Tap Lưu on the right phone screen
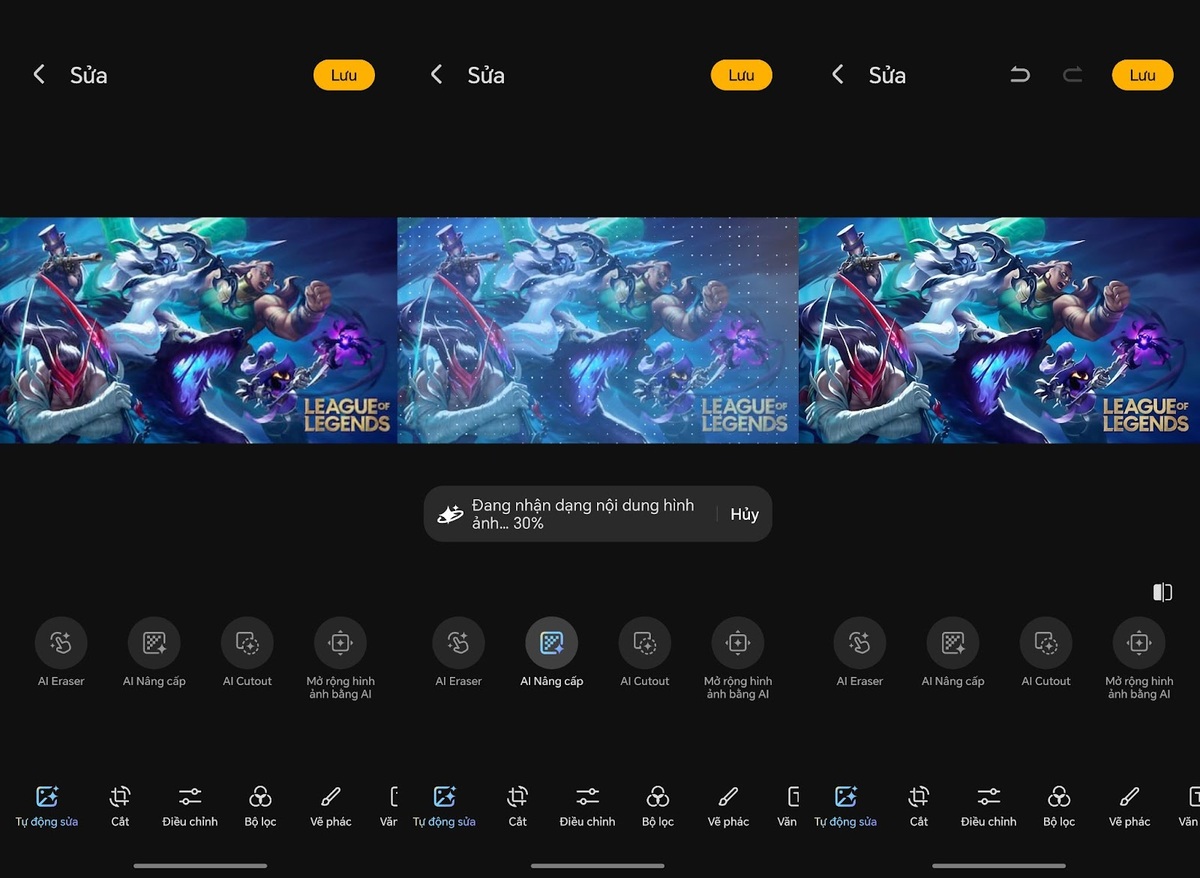The image size is (1200, 878). click(x=1142, y=75)
